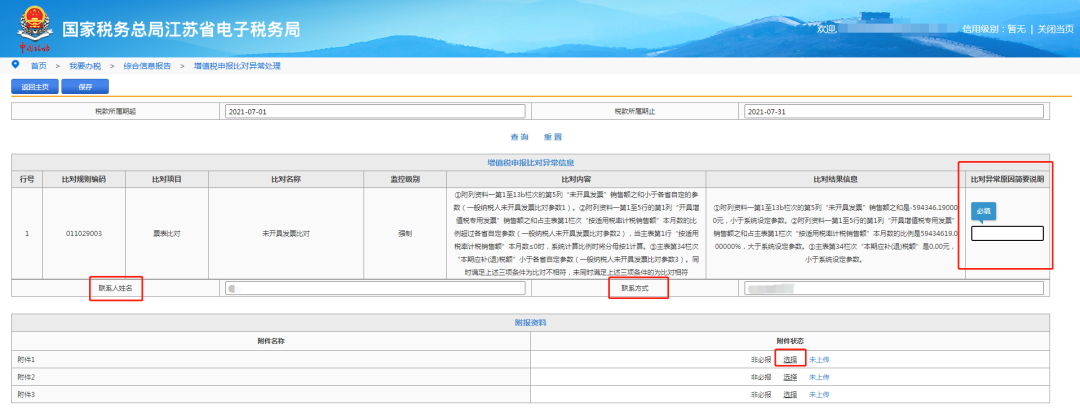Click 未上传 status for 附件3
1080x415 pixels.
coord(819,395)
